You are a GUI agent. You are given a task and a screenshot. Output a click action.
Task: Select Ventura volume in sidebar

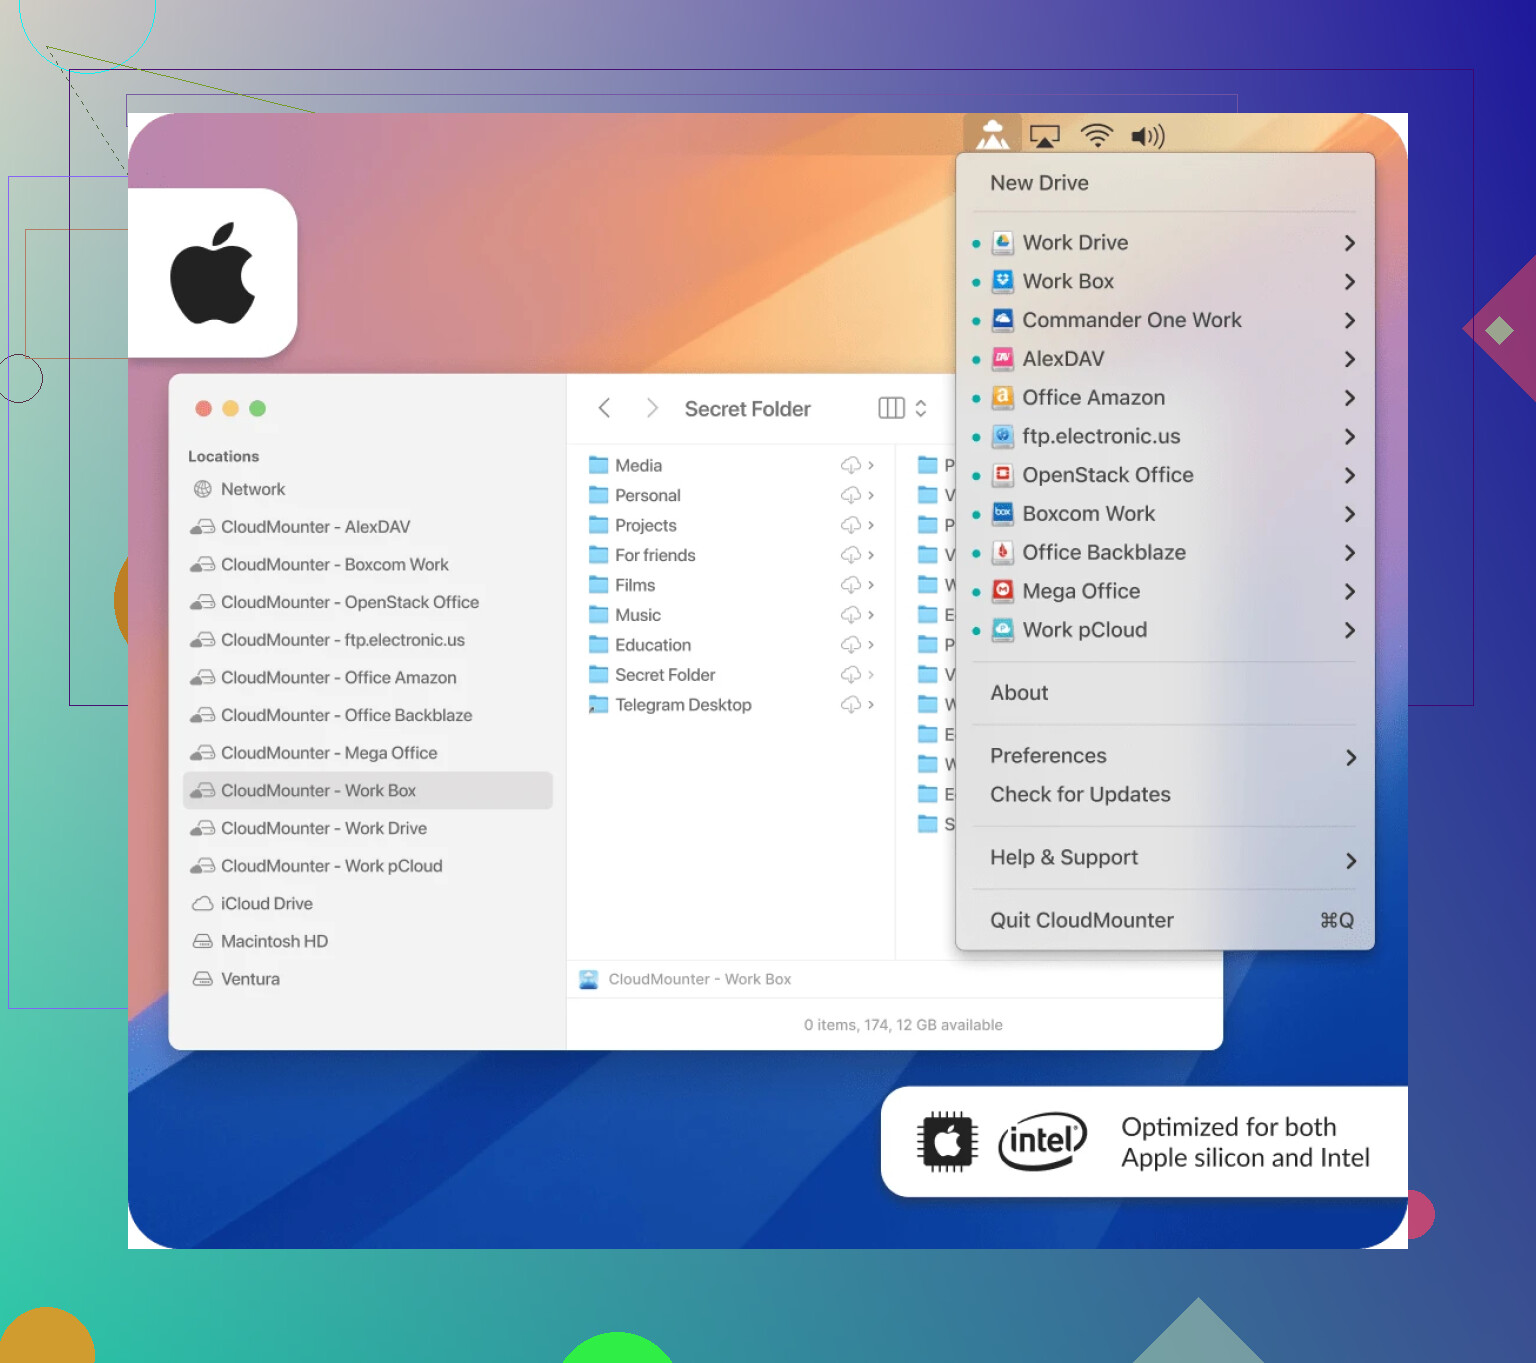click(368, 979)
